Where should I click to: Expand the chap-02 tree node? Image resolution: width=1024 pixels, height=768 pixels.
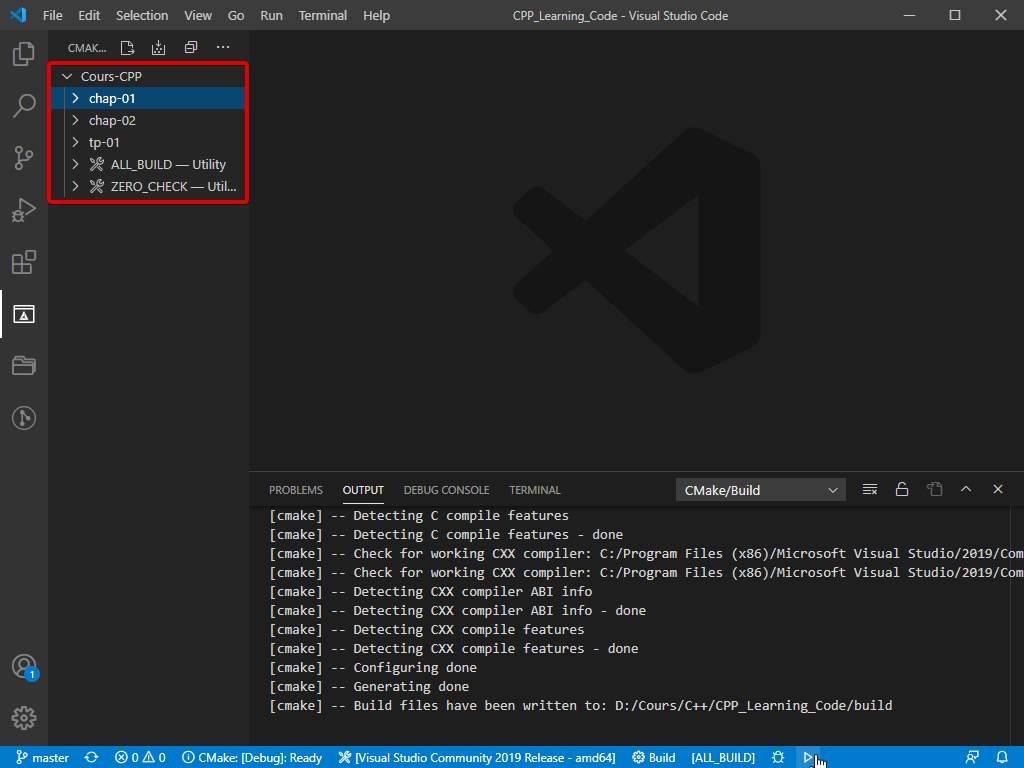(x=76, y=121)
